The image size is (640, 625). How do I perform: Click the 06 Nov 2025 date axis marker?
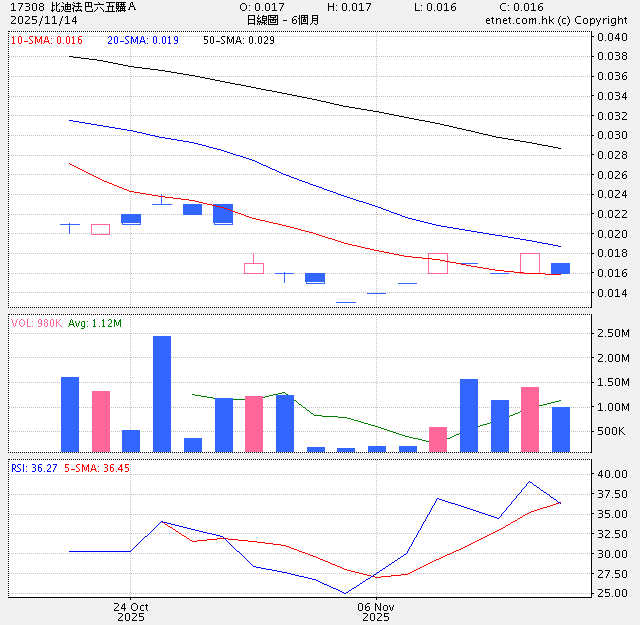coord(376,611)
